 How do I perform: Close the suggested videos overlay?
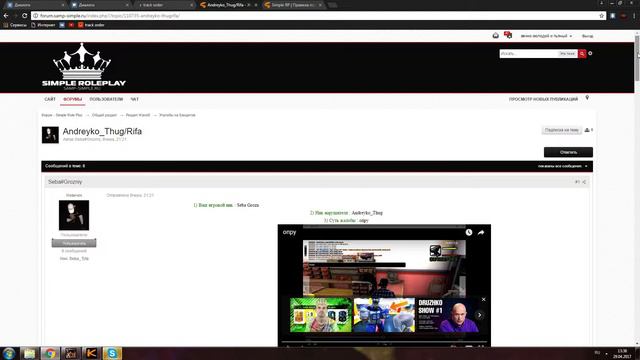pos(484,300)
